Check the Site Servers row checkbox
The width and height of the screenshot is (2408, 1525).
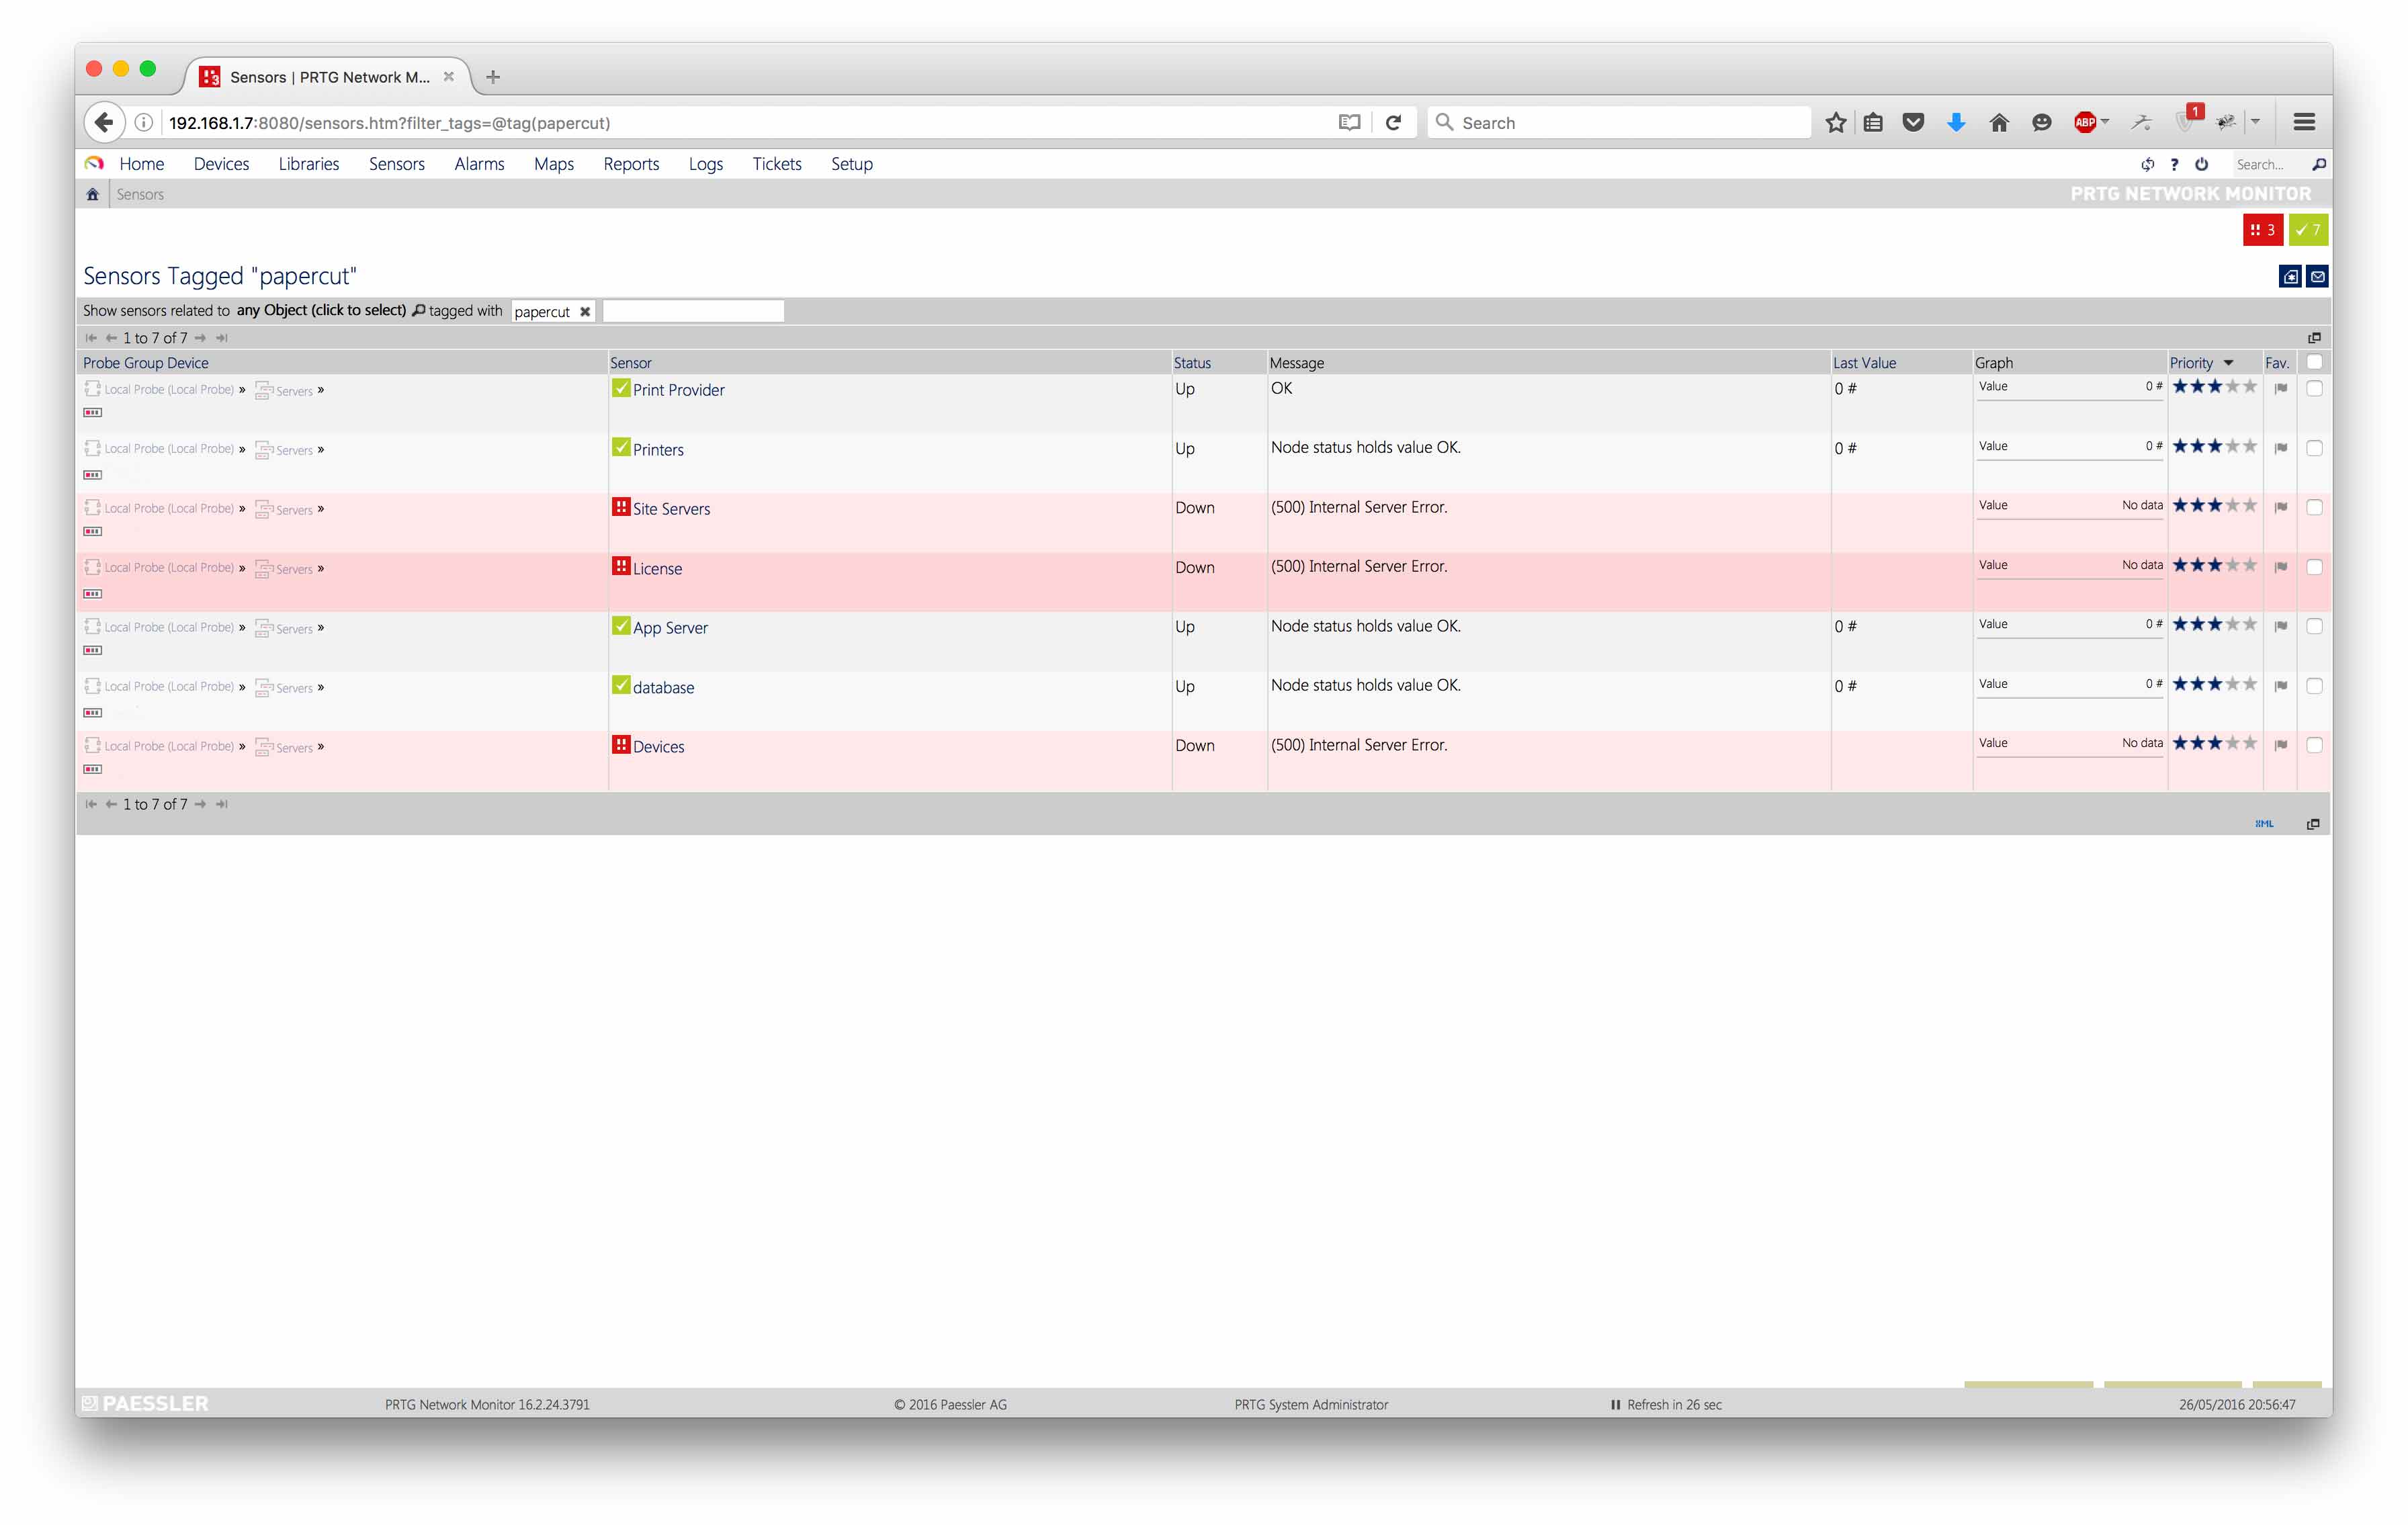coord(2314,507)
